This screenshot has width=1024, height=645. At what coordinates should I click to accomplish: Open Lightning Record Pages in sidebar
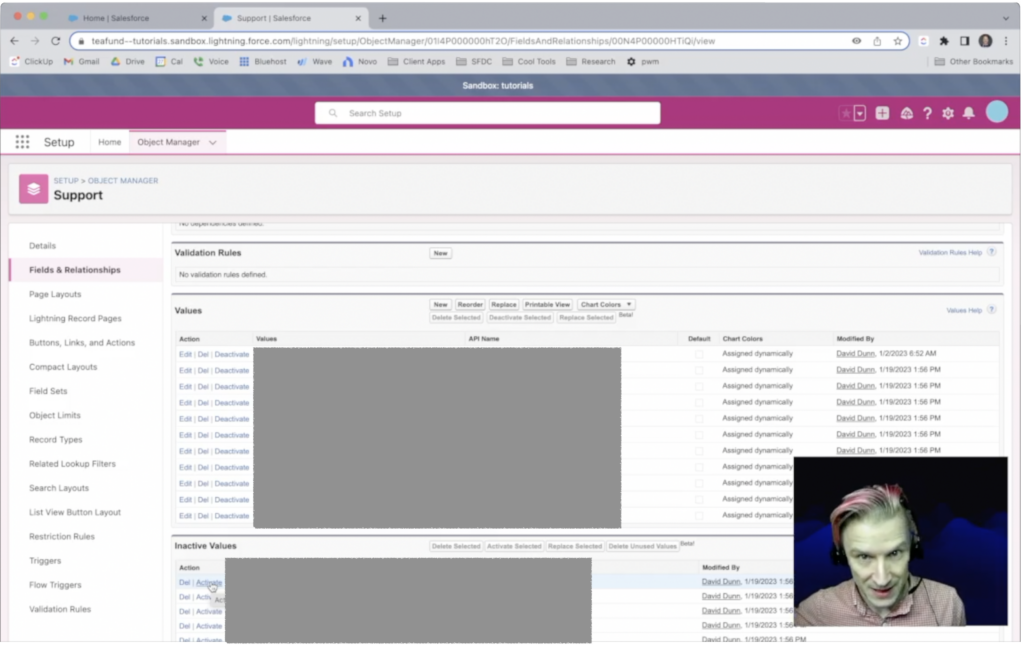coord(75,319)
